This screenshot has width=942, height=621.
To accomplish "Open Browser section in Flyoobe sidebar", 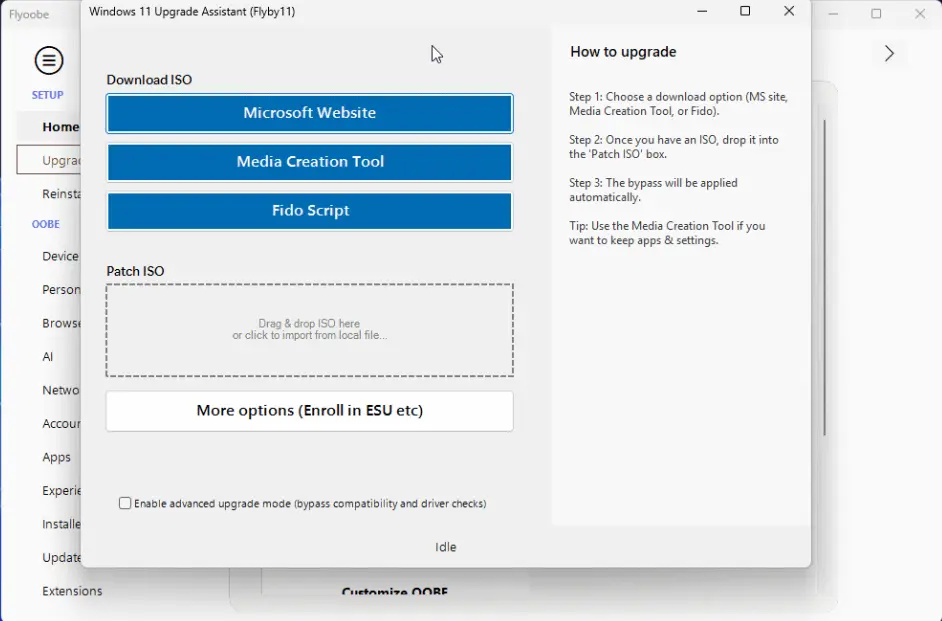I will click(x=61, y=323).
